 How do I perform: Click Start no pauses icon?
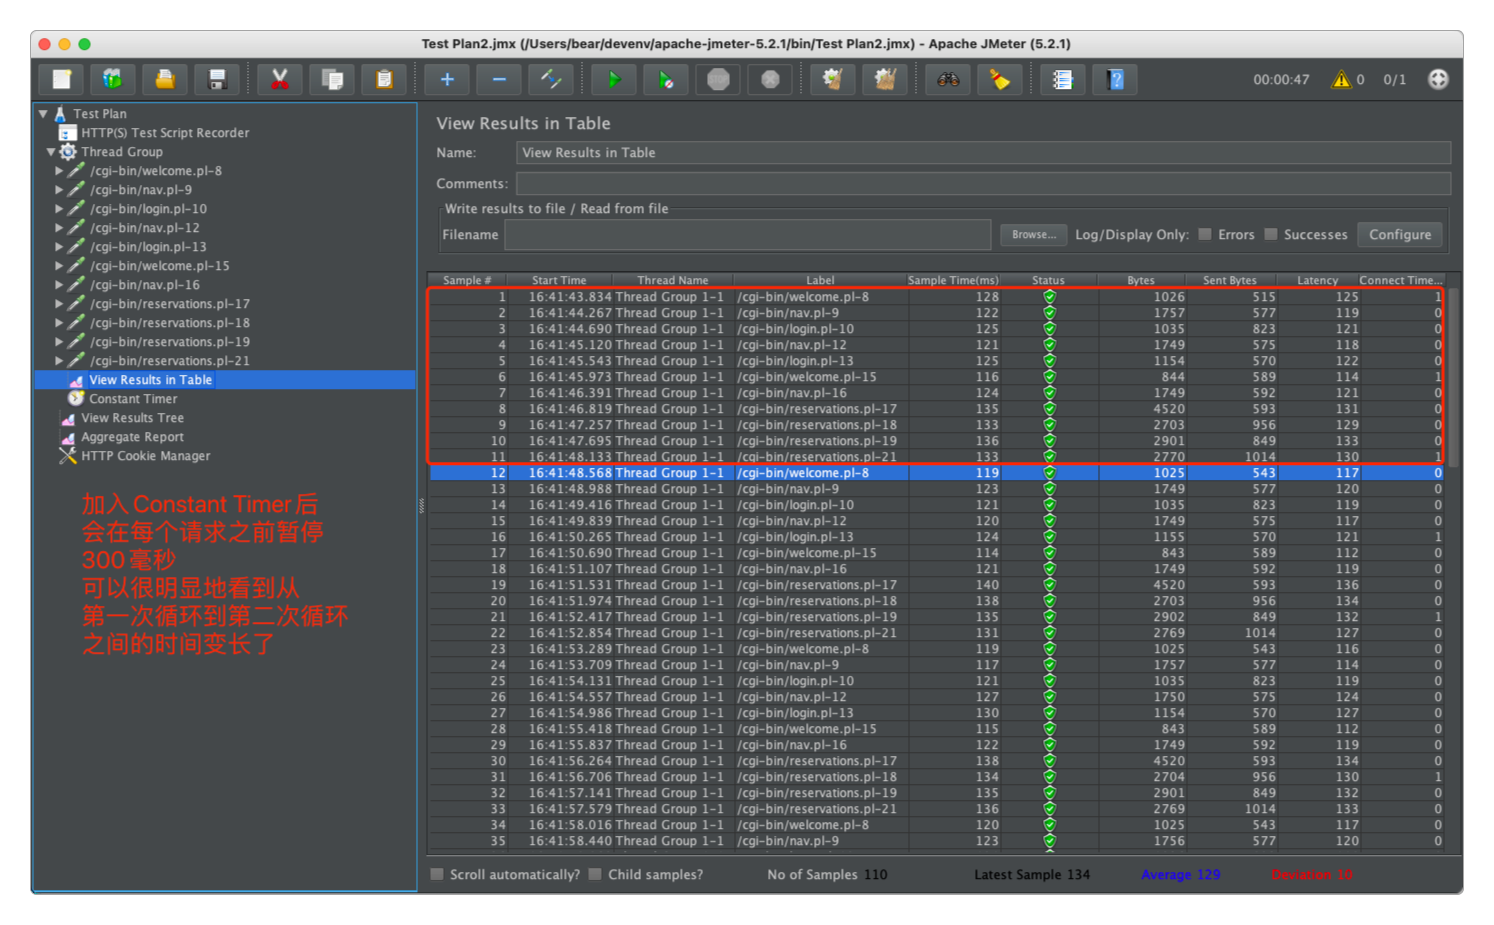tap(666, 79)
